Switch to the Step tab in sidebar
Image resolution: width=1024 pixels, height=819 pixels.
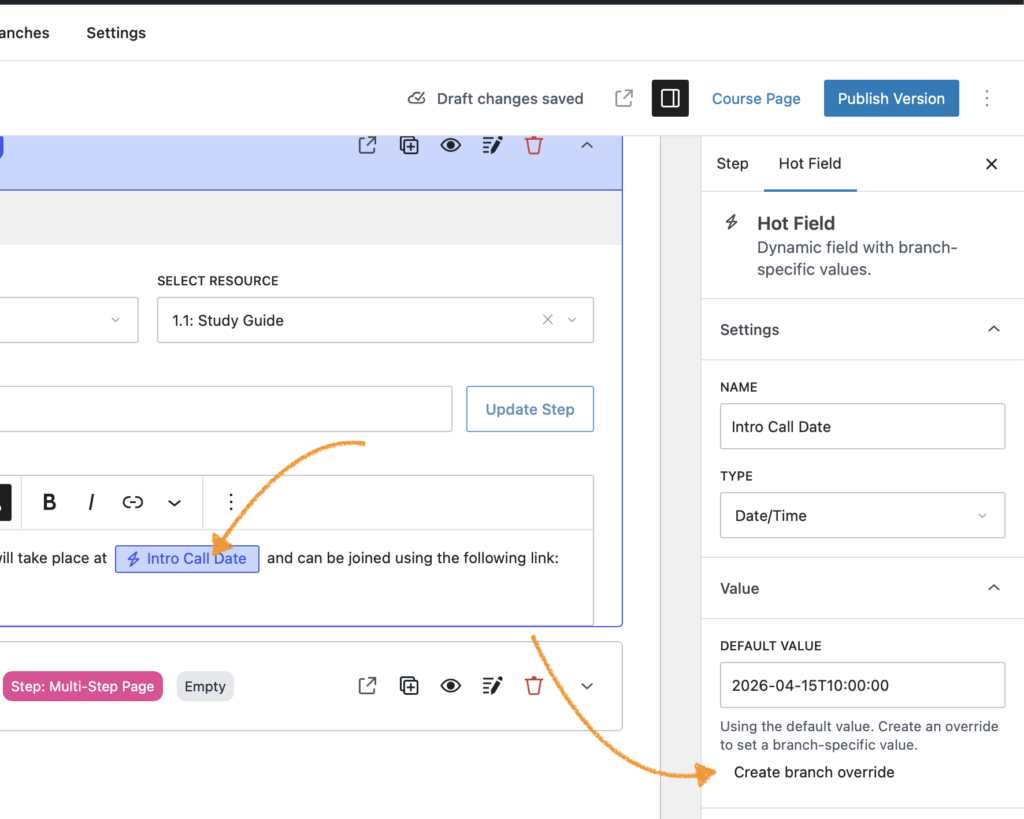click(732, 164)
